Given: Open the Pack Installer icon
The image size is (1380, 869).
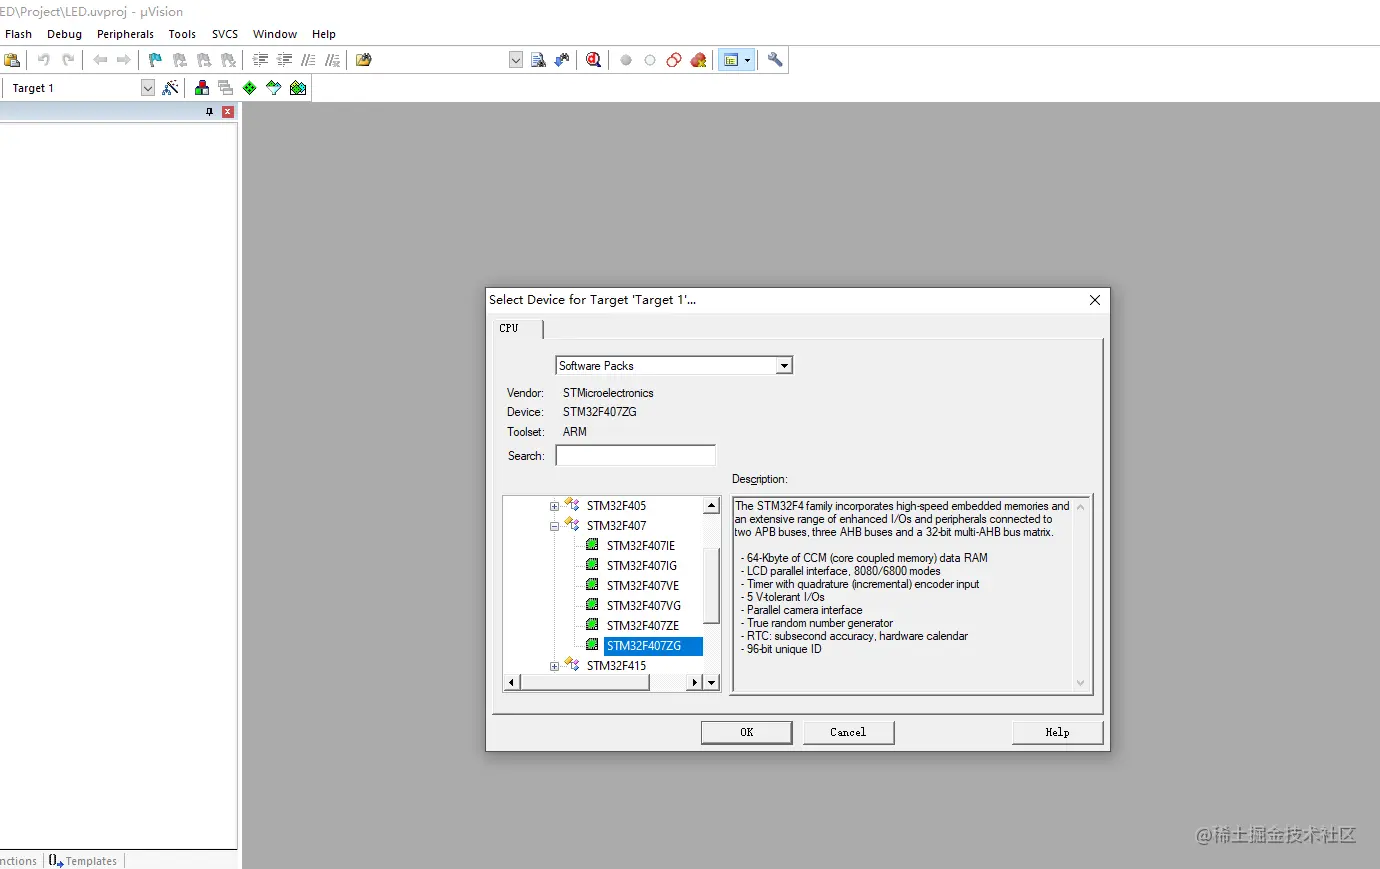Looking at the screenshot, I should [x=298, y=88].
